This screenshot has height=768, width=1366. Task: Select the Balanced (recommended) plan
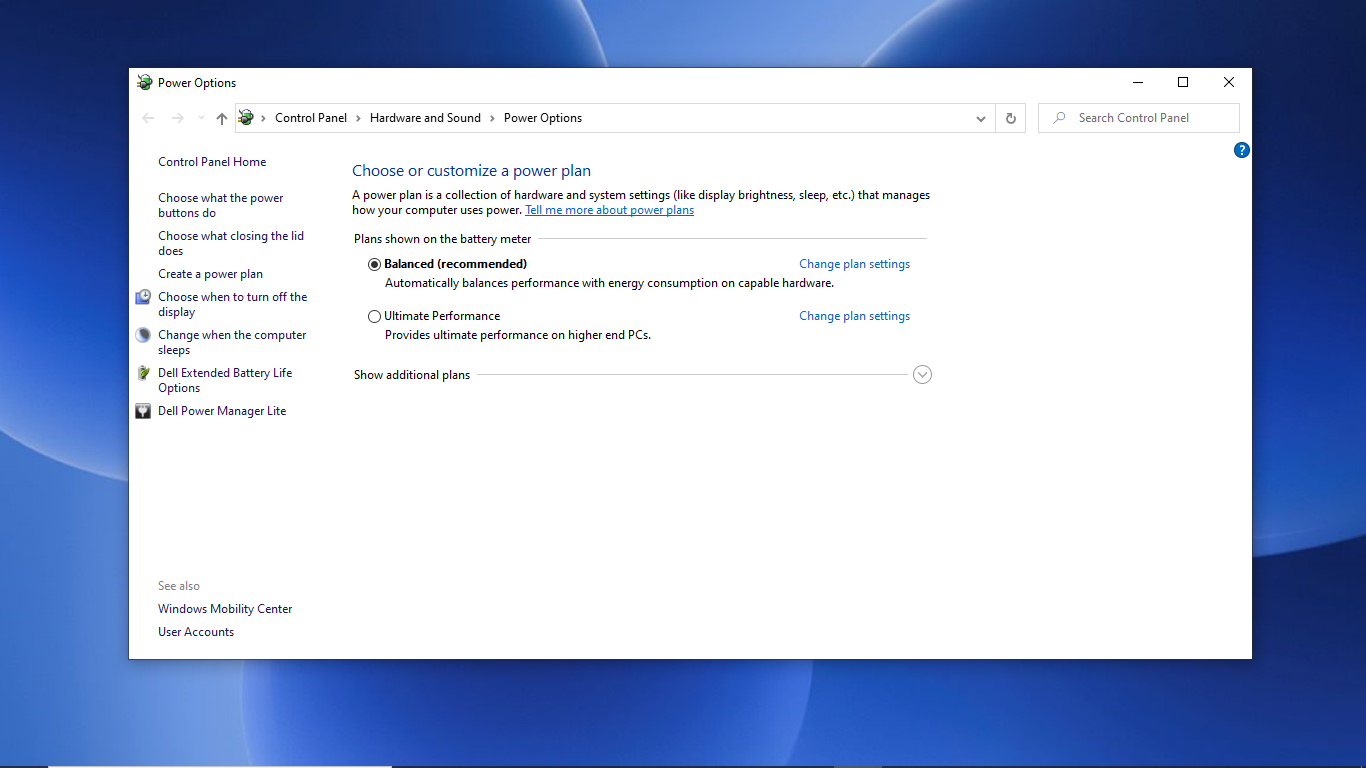click(x=375, y=264)
